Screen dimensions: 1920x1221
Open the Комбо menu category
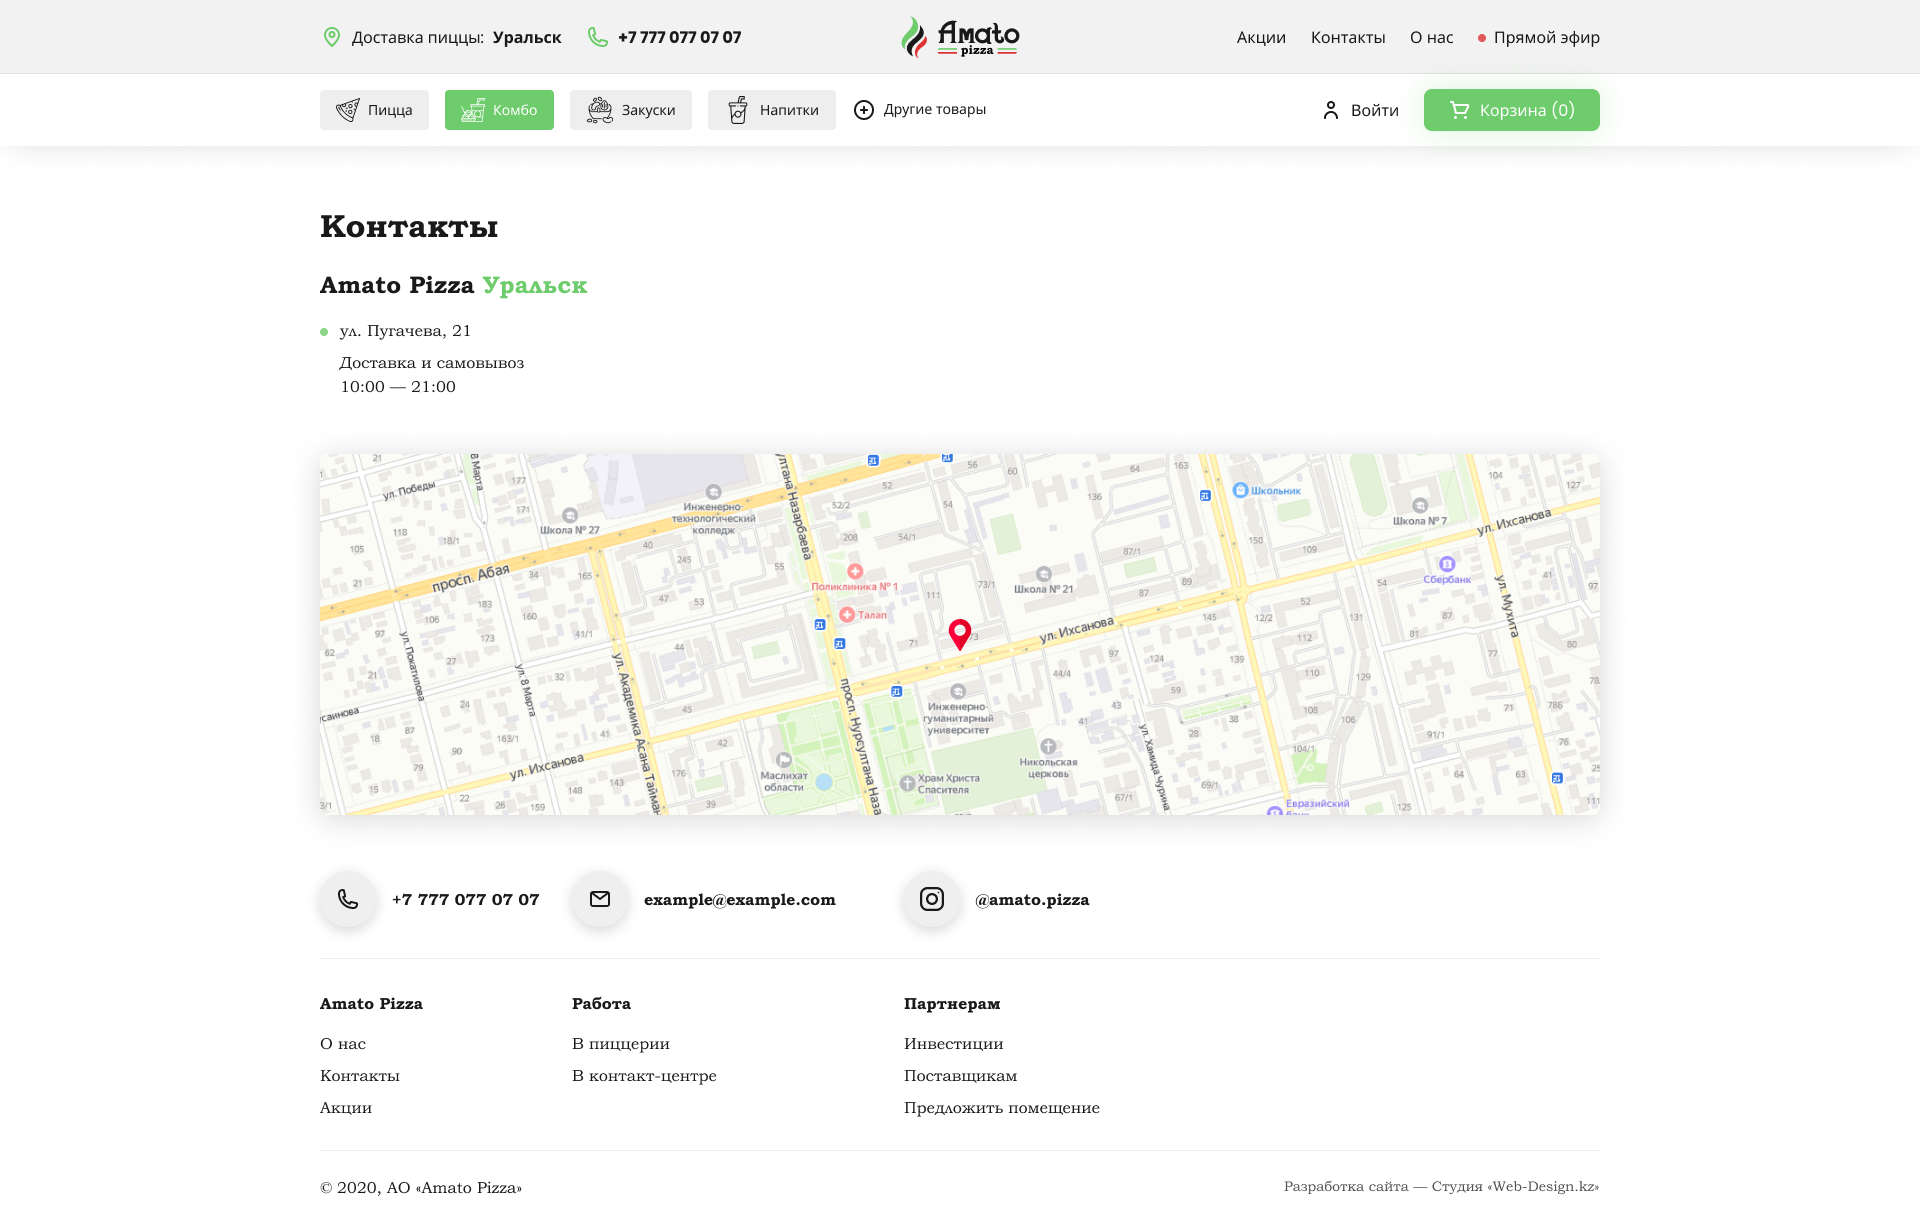coord(499,110)
